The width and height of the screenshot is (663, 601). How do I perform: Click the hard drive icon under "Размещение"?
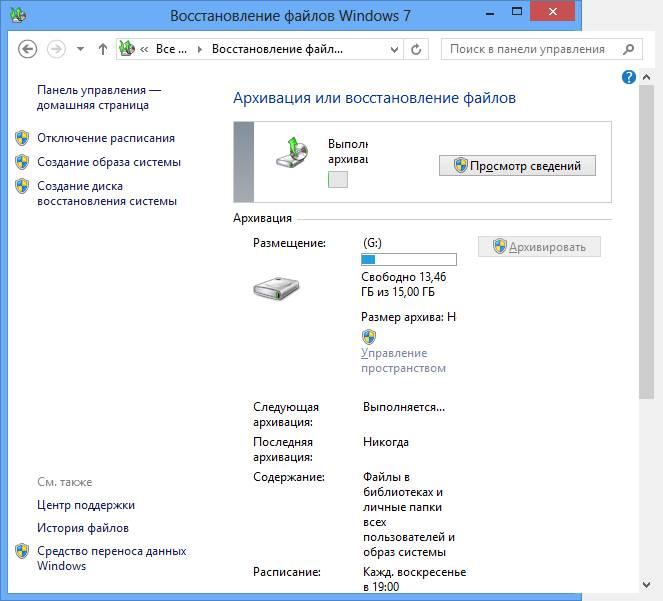coord(276,289)
